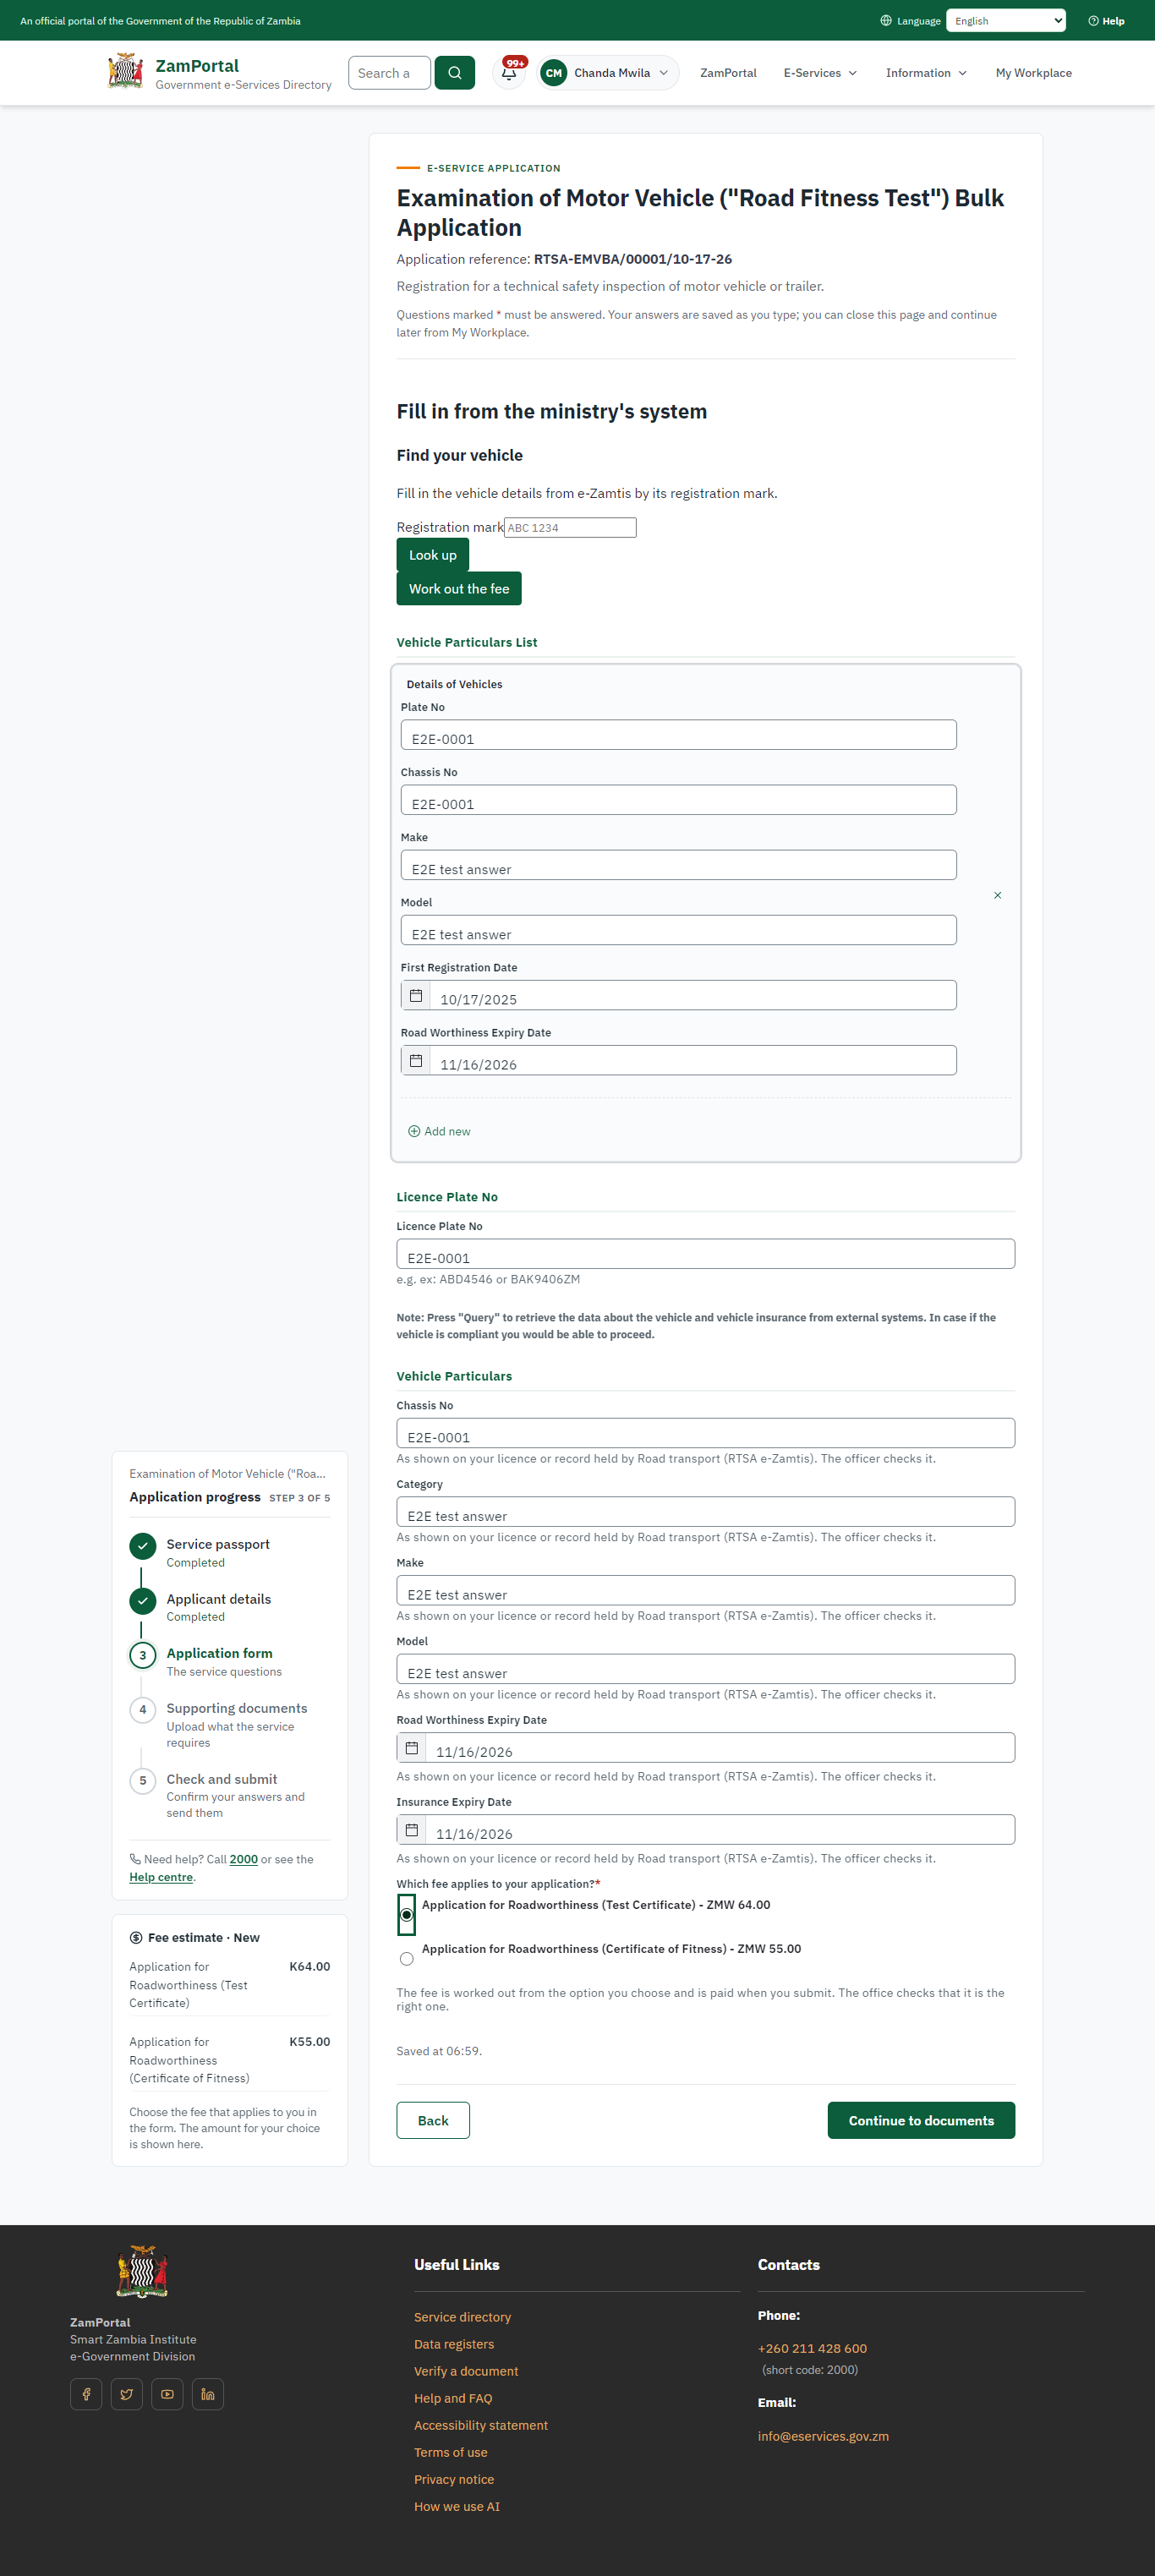Go to My Workplace

[1033, 73]
